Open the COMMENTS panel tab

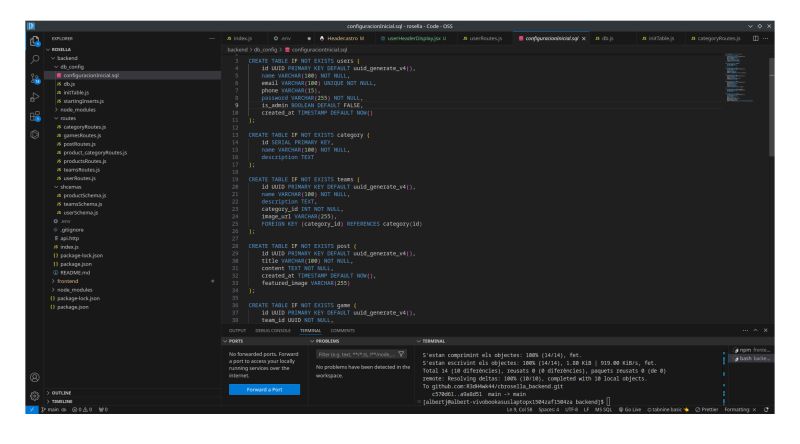pos(342,330)
